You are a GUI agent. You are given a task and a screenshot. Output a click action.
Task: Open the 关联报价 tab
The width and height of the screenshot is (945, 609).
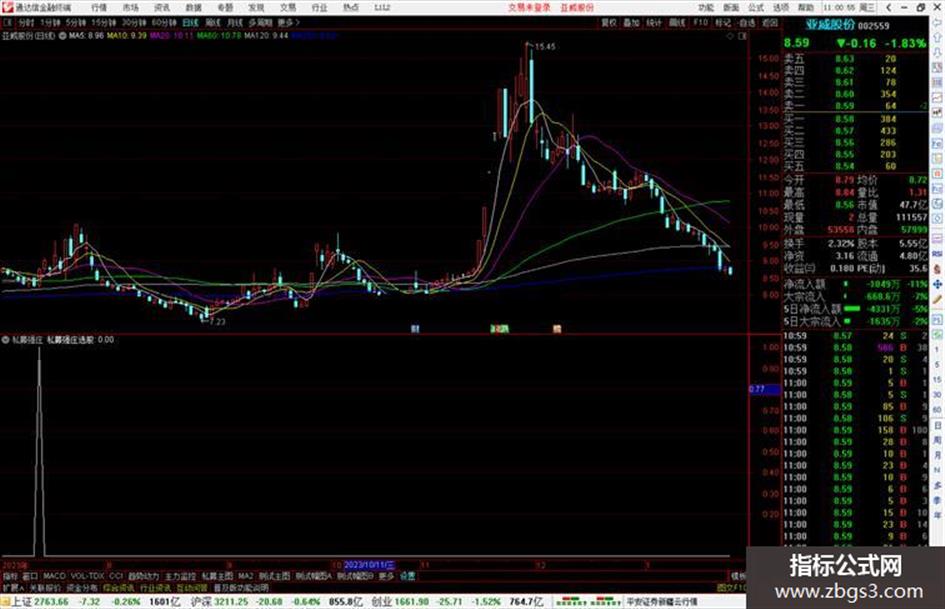pyautogui.click(x=45, y=587)
